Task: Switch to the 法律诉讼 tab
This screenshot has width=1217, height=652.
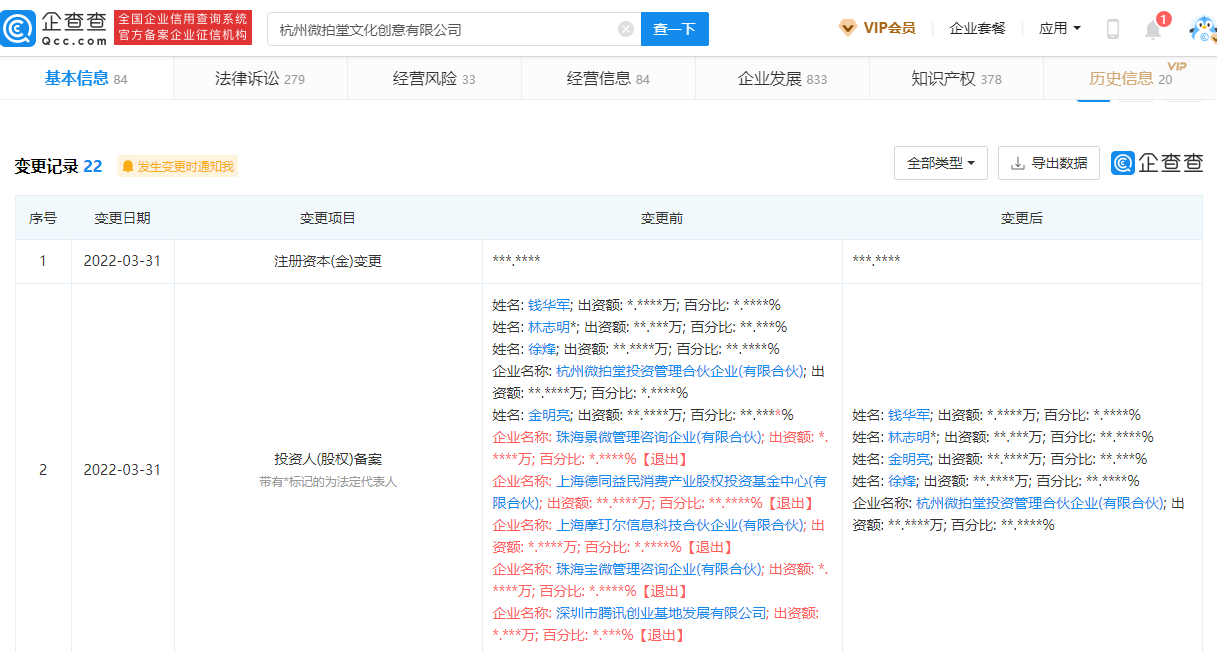Action: pos(260,78)
